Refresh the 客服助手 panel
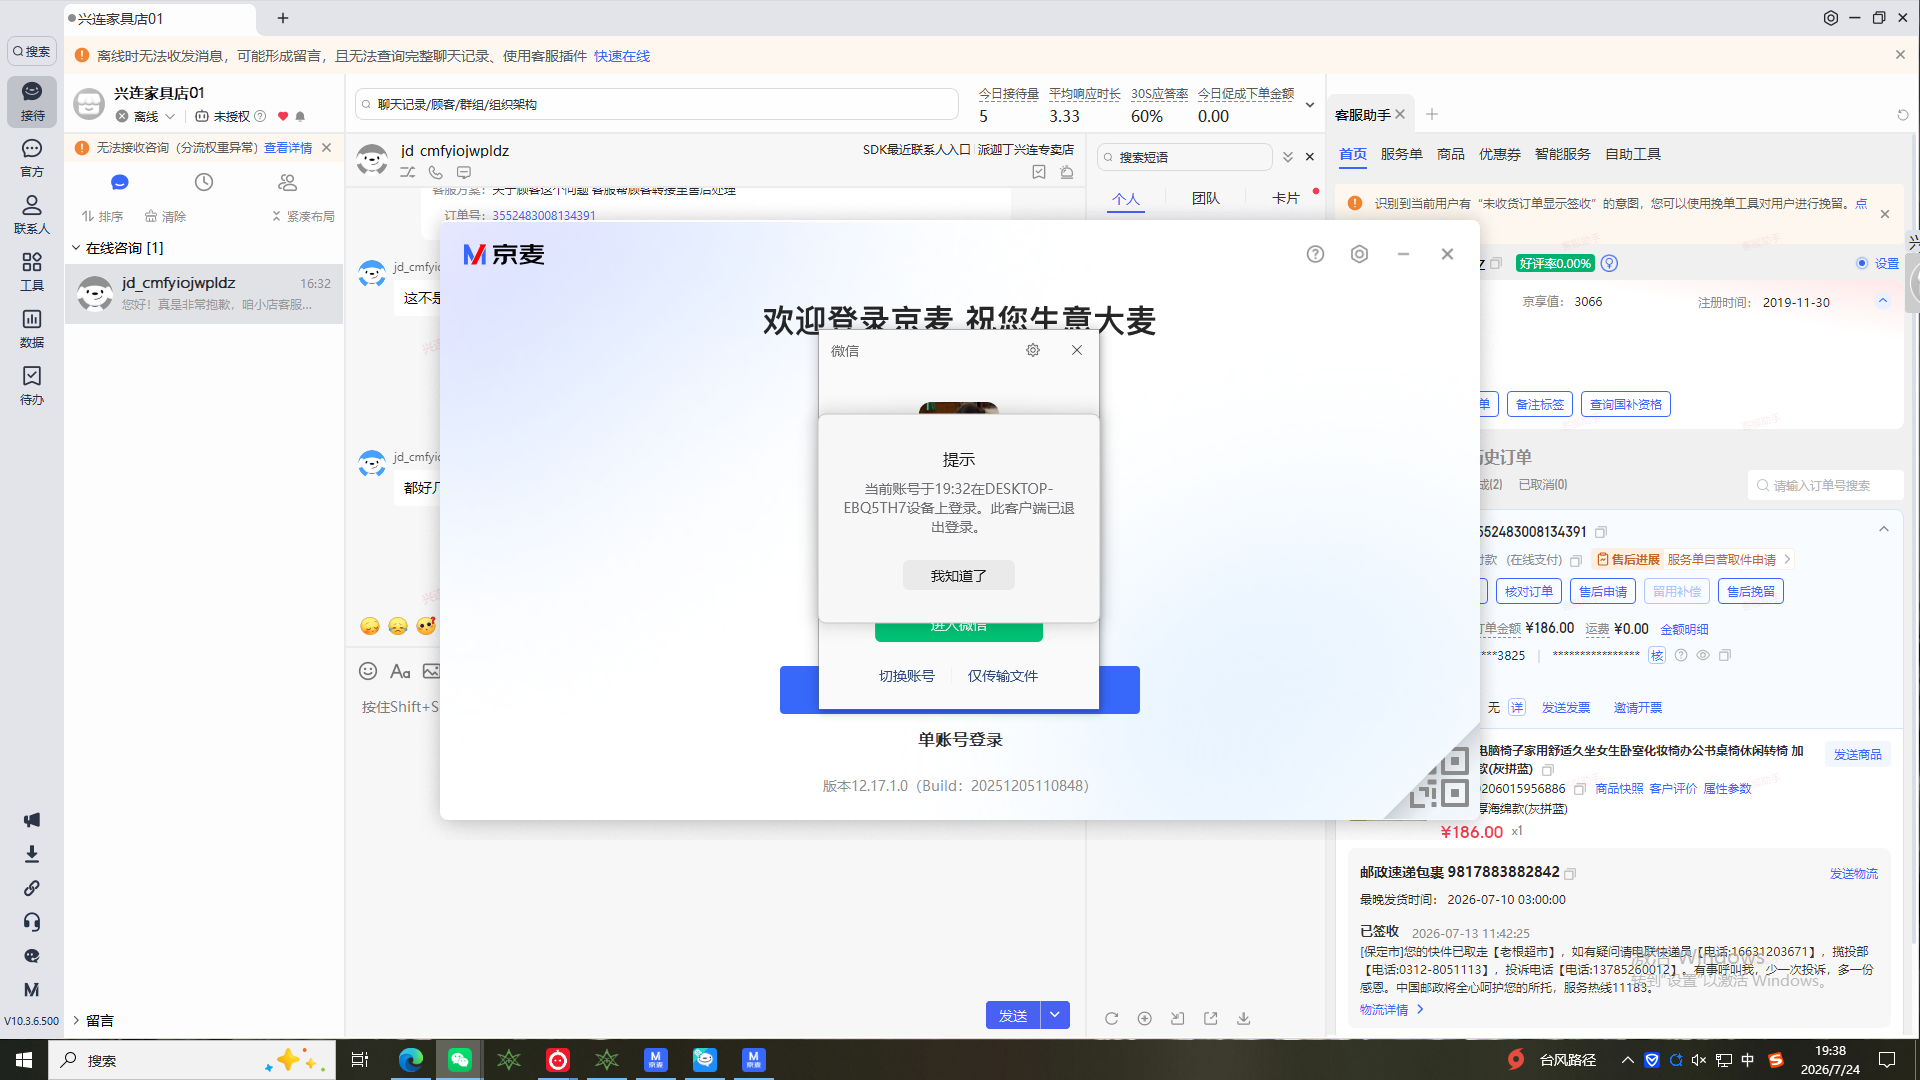The height and width of the screenshot is (1080, 1920). (1903, 115)
